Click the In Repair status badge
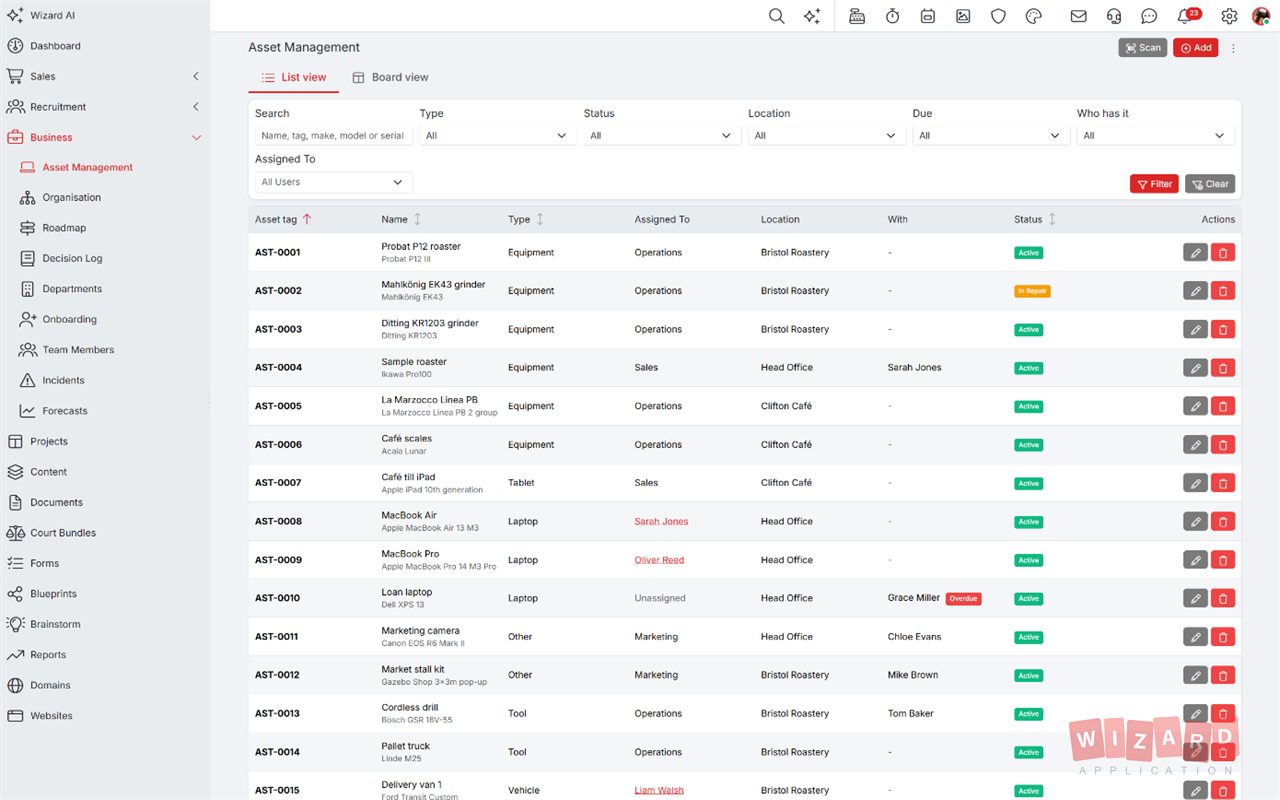This screenshot has width=1280, height=800. click(x=1032, y=291)
